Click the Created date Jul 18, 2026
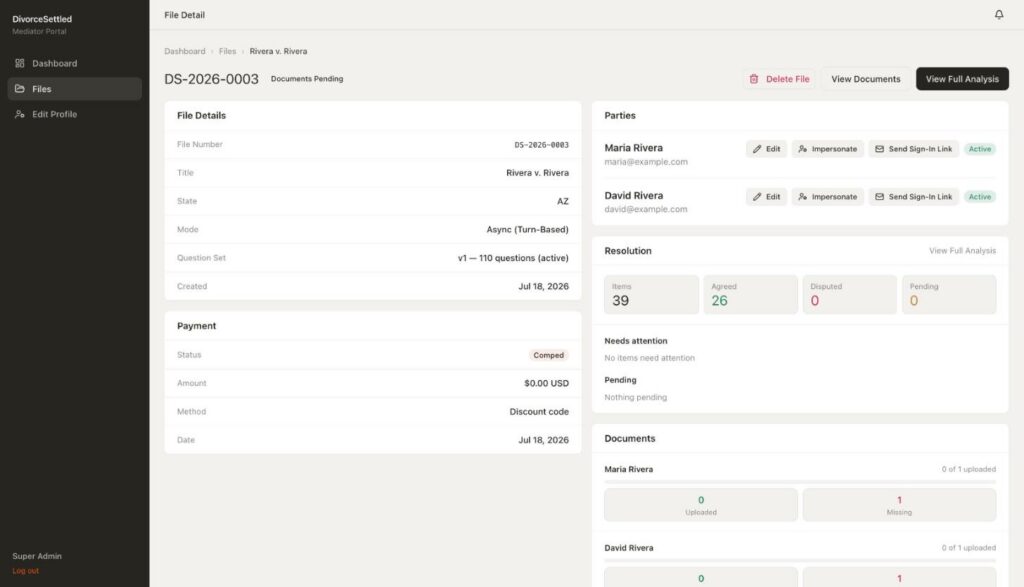The width and height of the screenshot is (1024, 587). pyautogui.click(x=543, y=287)
